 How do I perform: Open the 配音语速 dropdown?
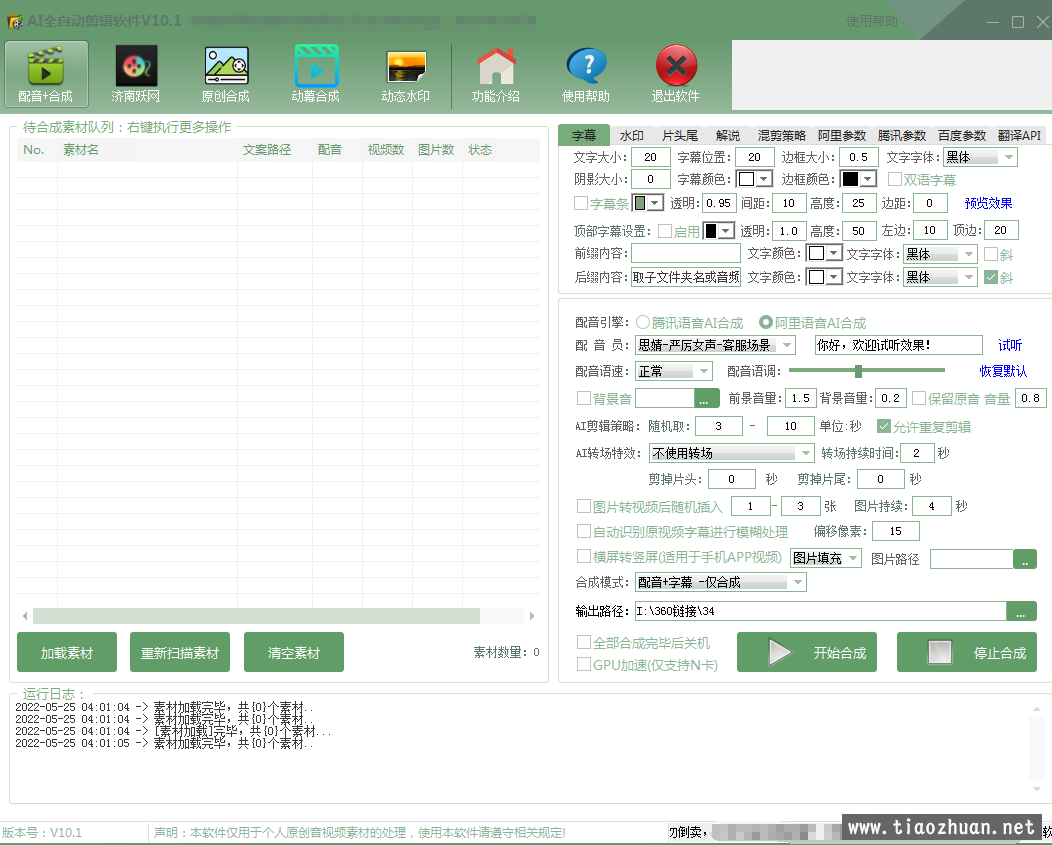[674, 371]
